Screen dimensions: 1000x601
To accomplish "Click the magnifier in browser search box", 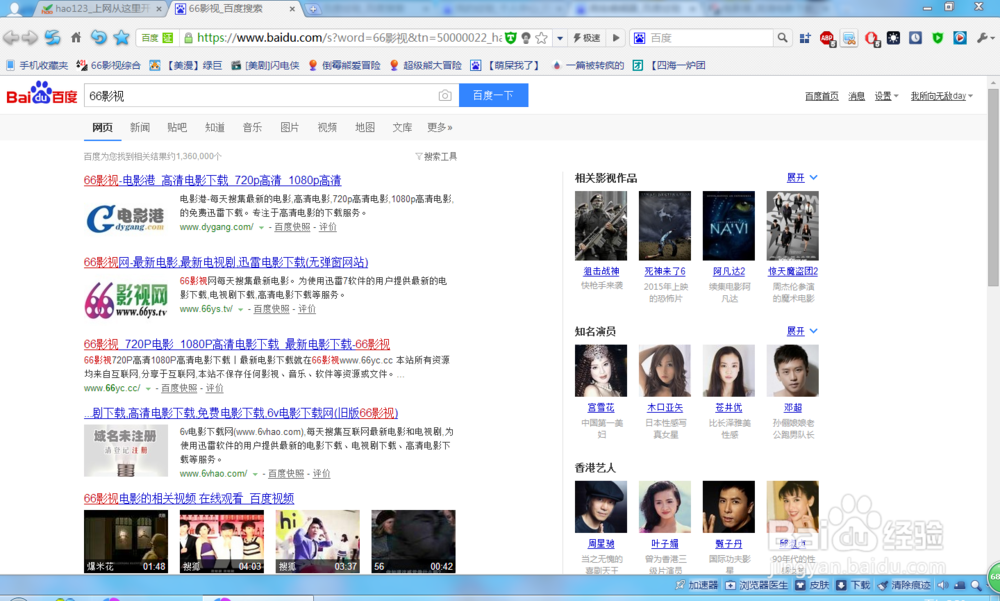I will [783, 38].
